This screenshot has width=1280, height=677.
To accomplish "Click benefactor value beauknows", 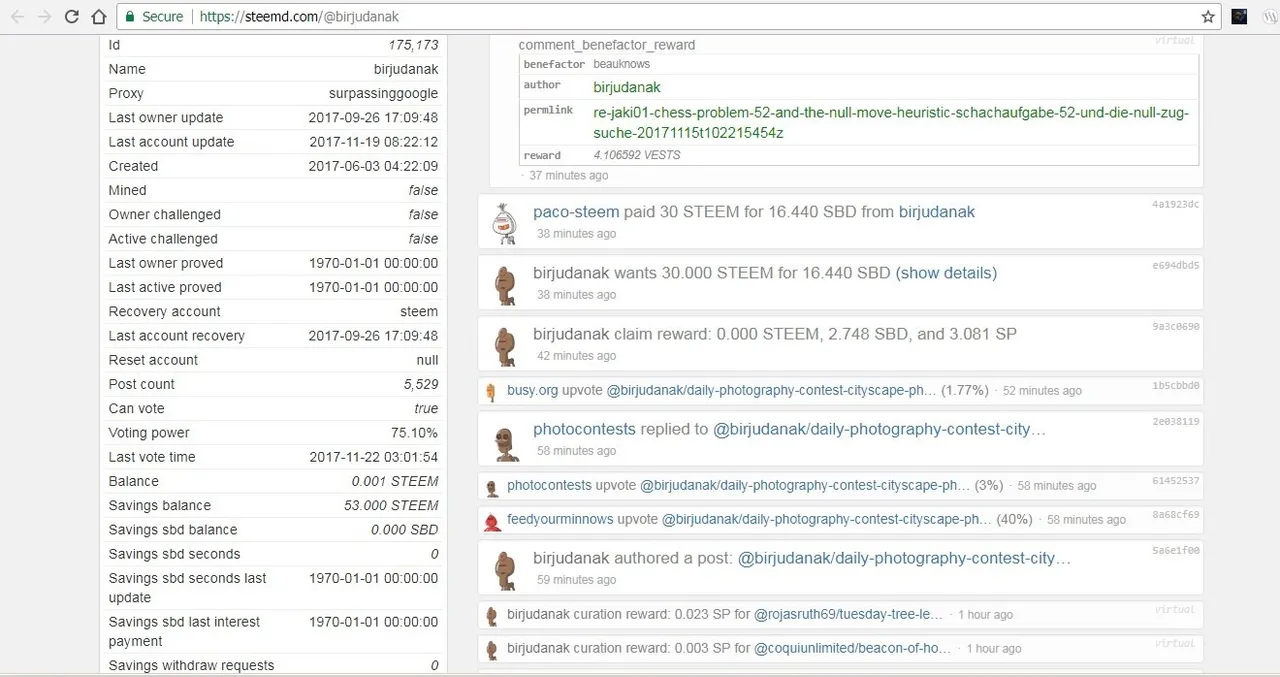I will click(x=621, y=64).
